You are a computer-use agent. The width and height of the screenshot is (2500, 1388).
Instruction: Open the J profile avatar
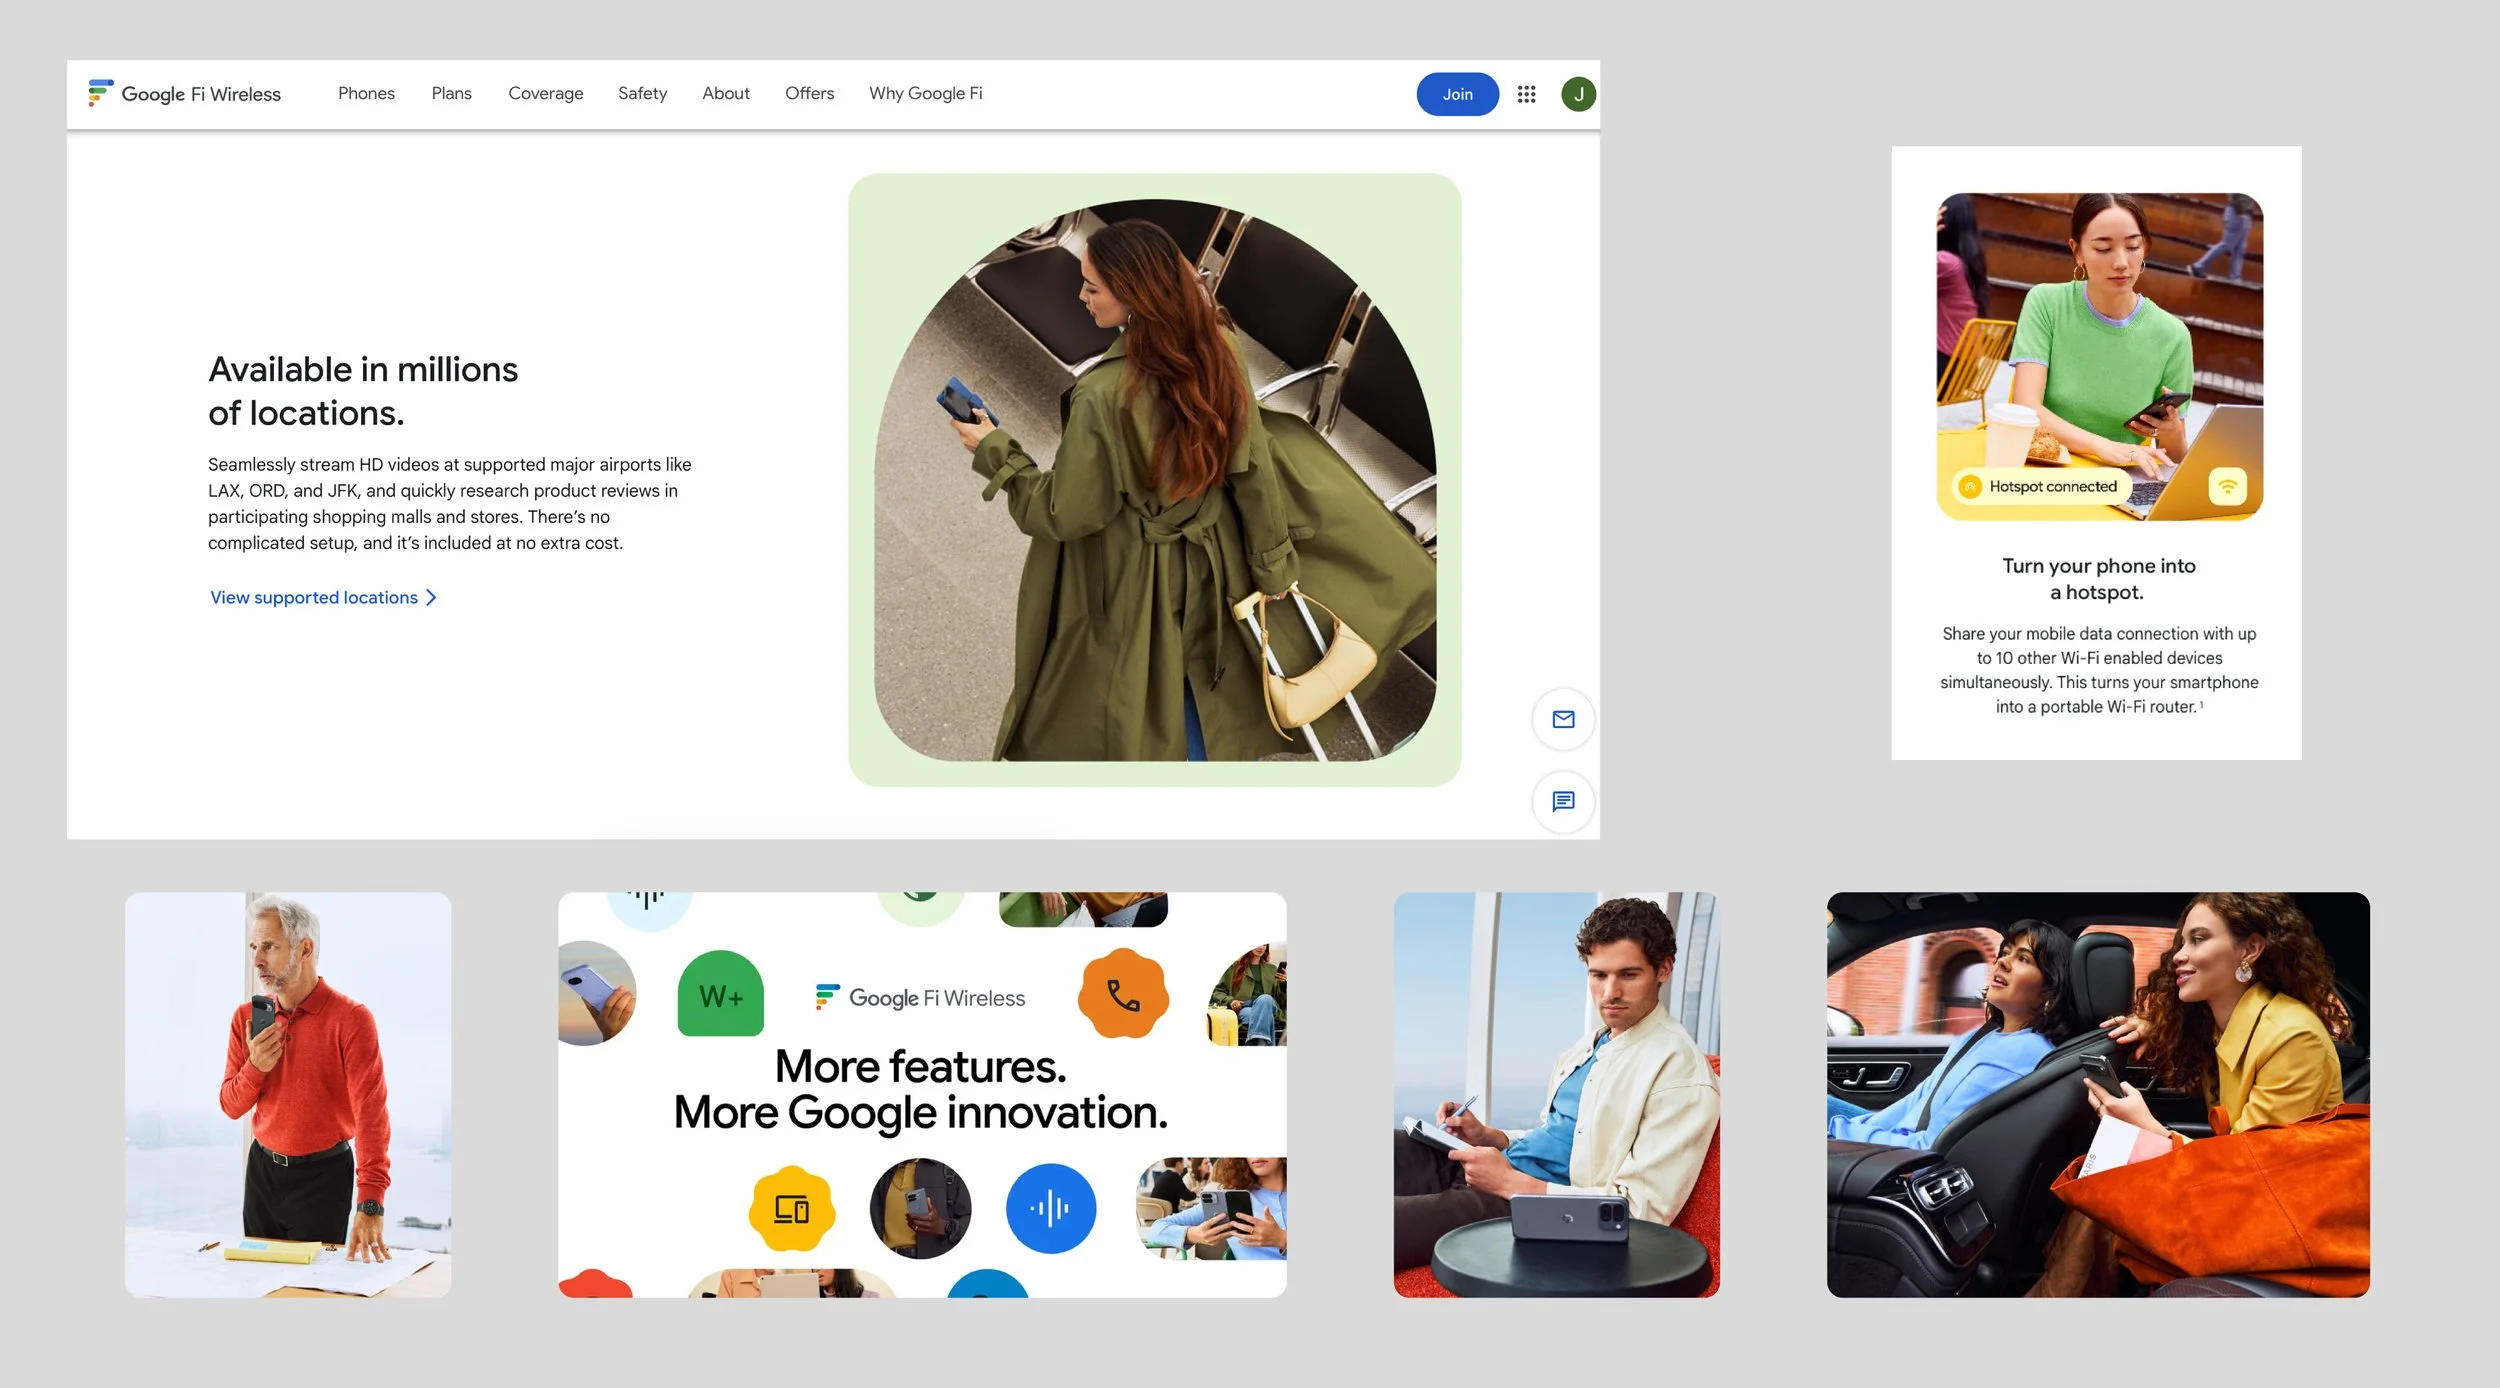1578,93
